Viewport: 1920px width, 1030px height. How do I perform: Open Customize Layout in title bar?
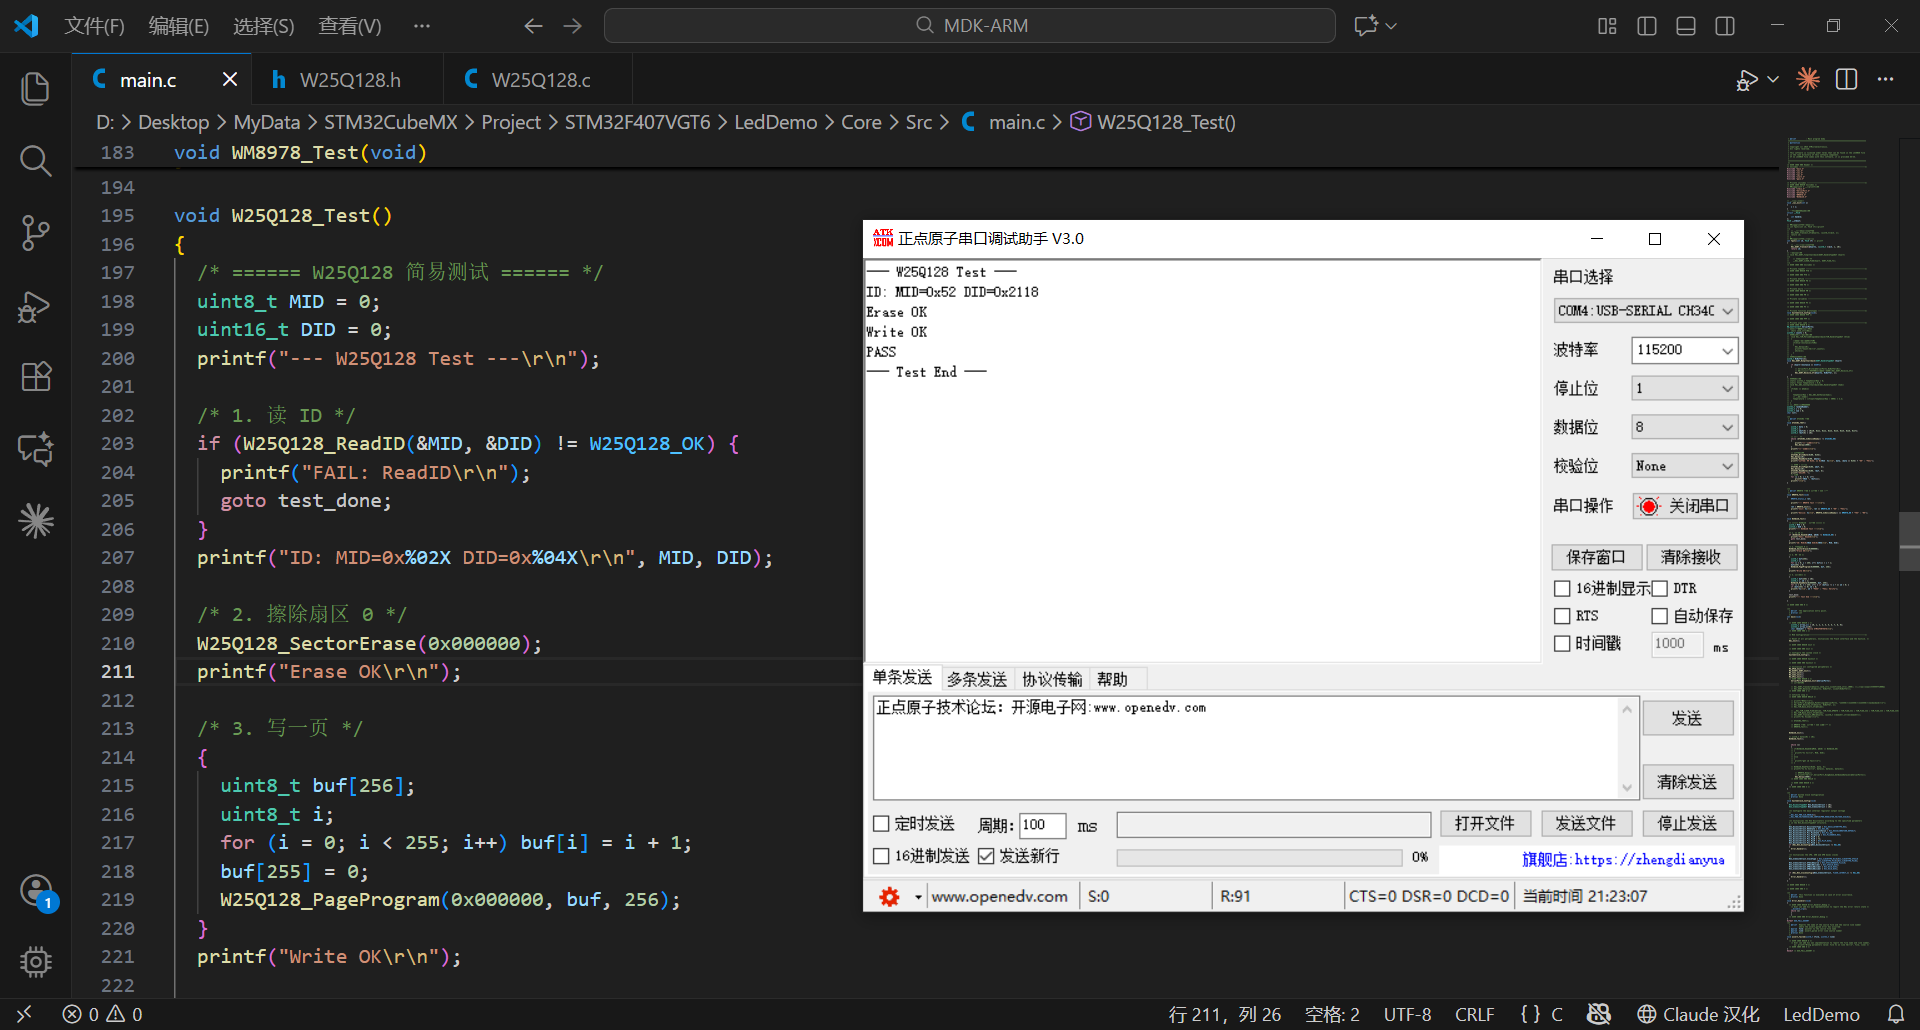1607,26
